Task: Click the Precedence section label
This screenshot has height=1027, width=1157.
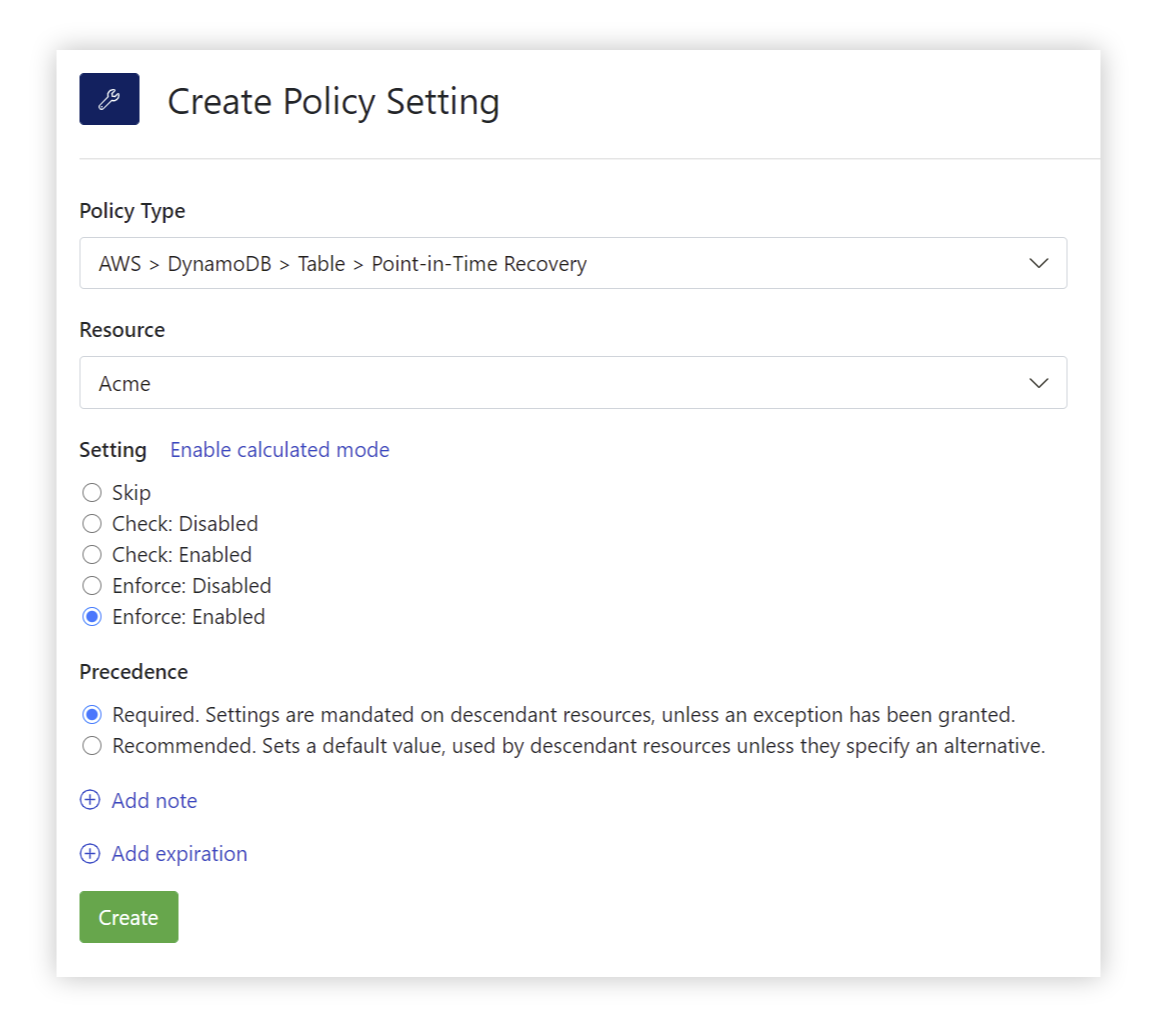Action: [x=133, y=671]
